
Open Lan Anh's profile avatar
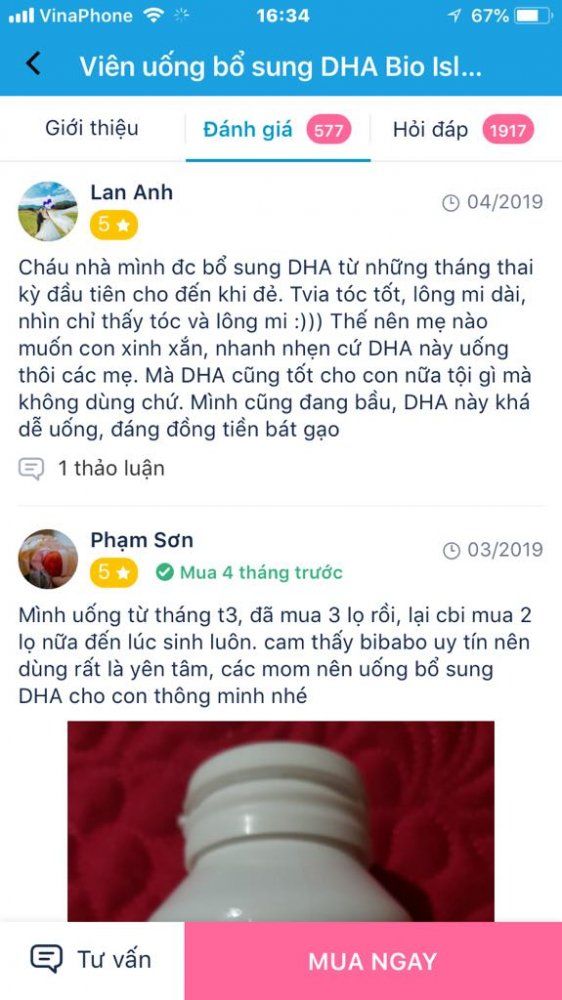(x=48, y=211)
